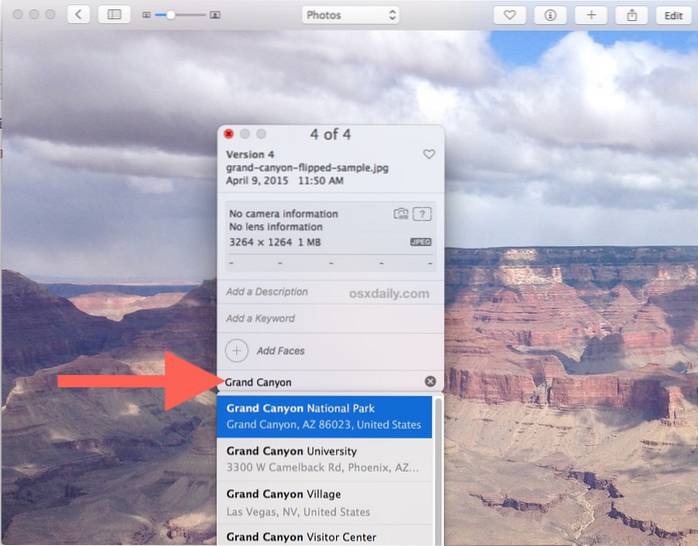Click the Add a Description field
Image resolution: width=698 pixels, height=546 pixels.
click(x=267, y=292)
